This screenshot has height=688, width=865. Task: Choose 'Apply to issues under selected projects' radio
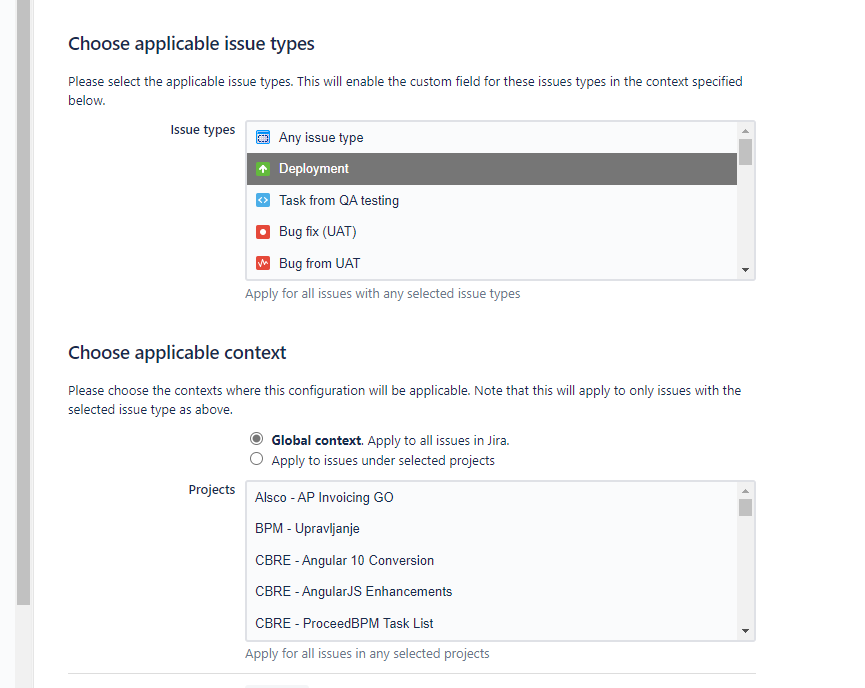pos(257,458)
